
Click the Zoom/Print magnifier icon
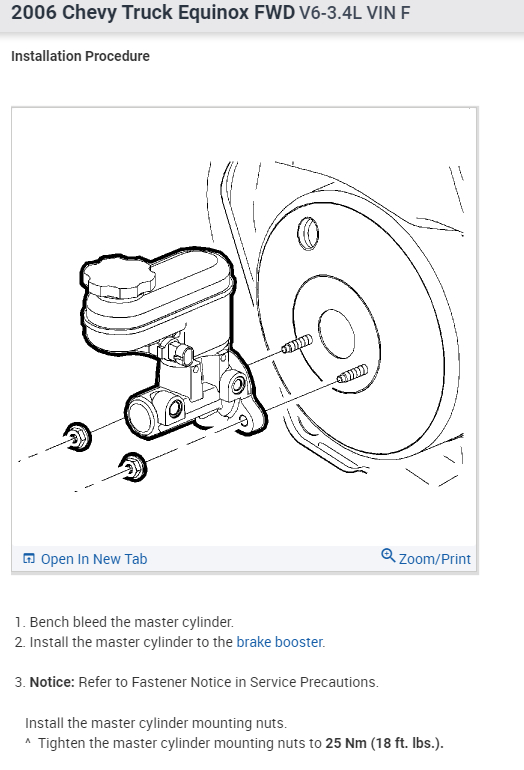[x=388, y=555]
